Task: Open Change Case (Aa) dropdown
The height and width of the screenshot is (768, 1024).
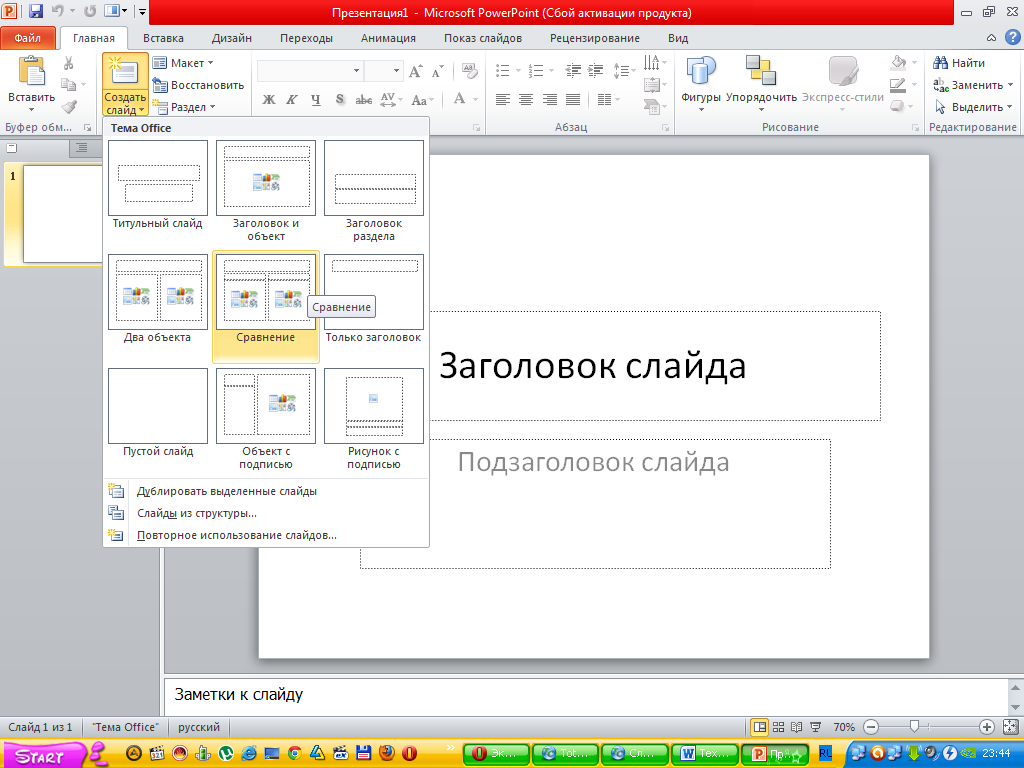Action: click(x=422, y=100)
